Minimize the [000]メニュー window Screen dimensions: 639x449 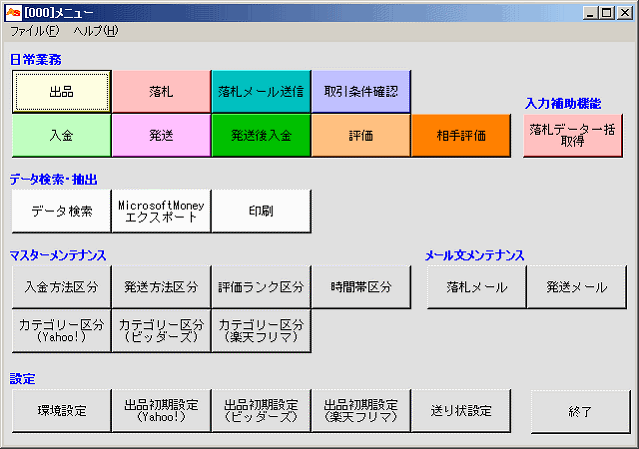(590, 13)
